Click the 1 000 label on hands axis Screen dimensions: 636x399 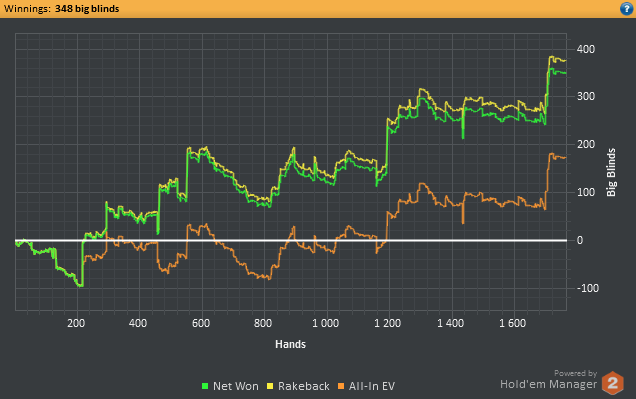pos(325,323)
